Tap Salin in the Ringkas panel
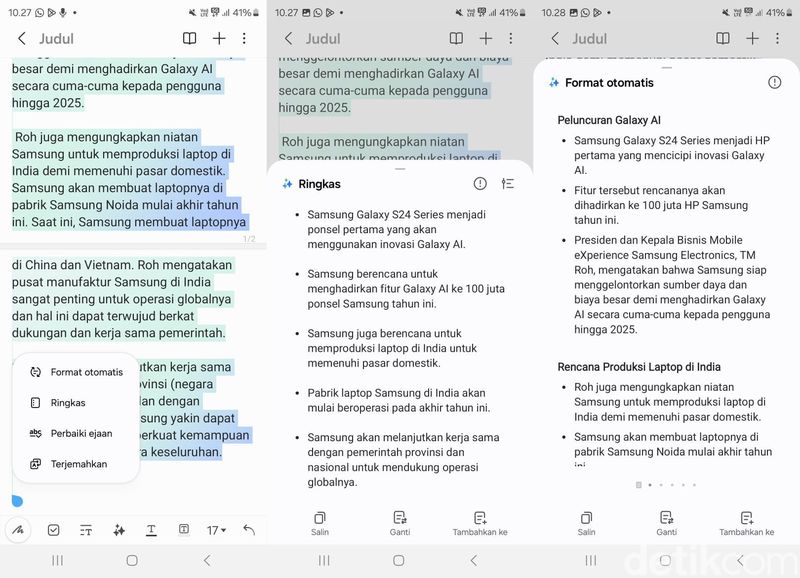Image resolution: width=800 pixels, height=578 pixels. pyautogui.click(x=320, y=523)
